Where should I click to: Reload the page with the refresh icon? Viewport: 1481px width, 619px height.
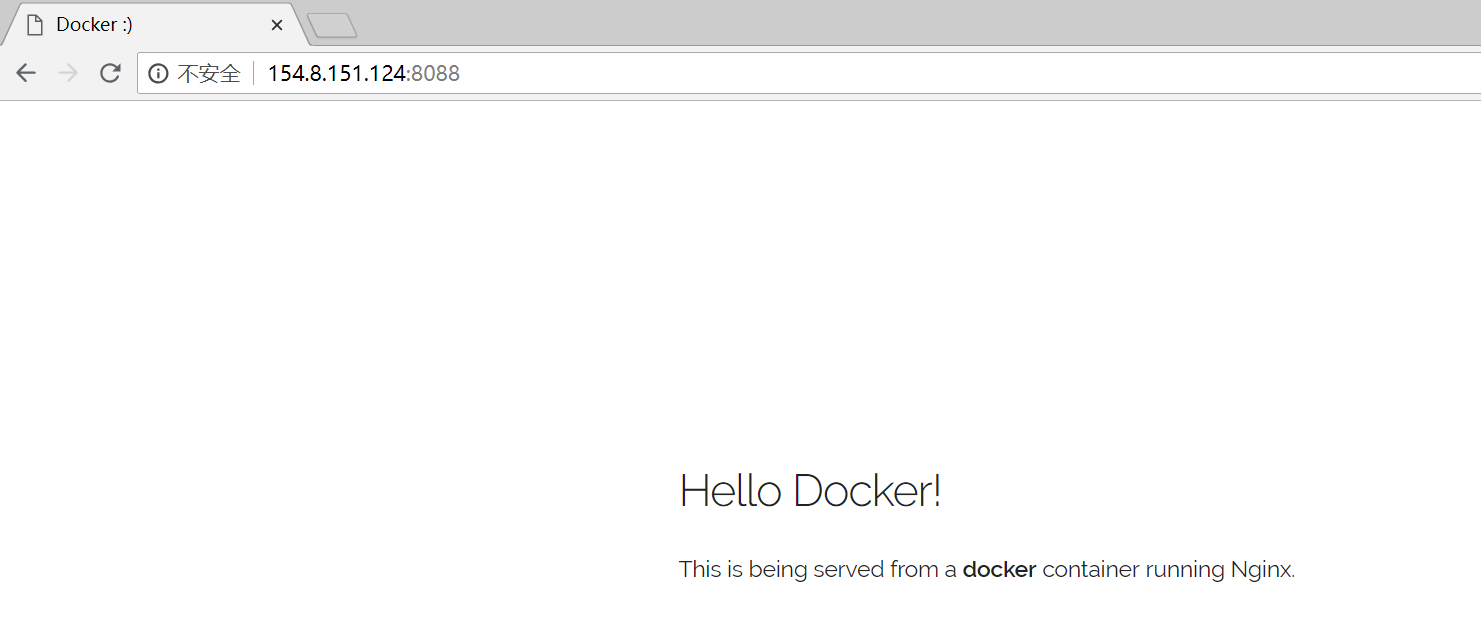click(110, 73)
